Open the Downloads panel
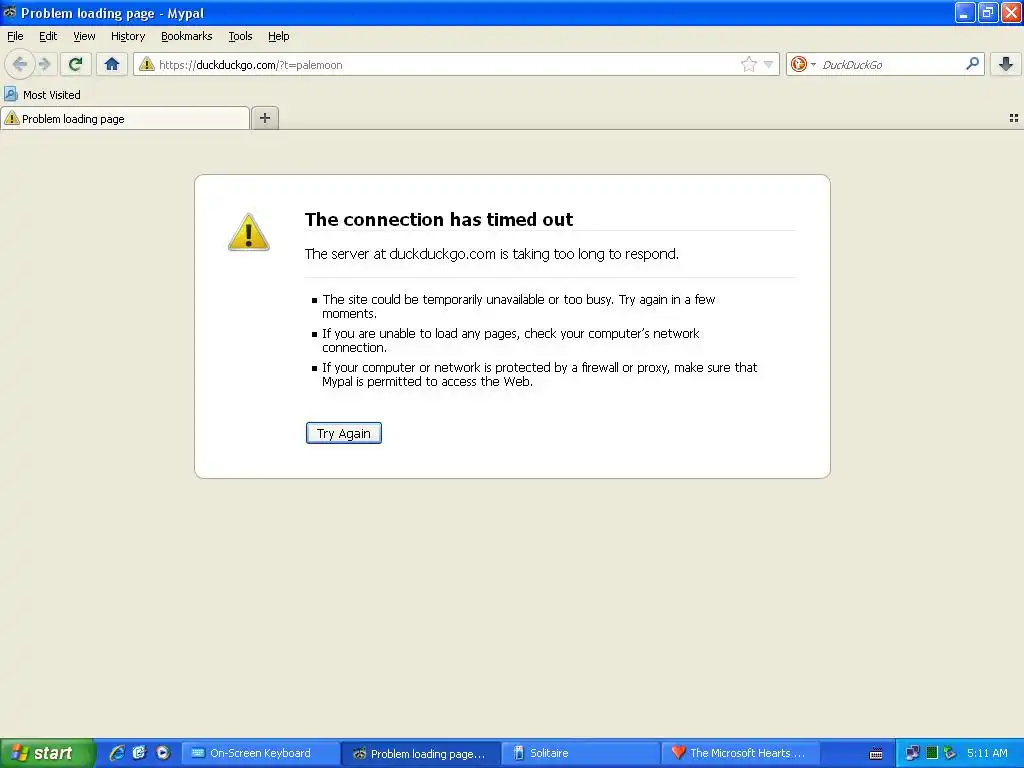The width and height of the screenshot is (1024, 768). 1006,64
